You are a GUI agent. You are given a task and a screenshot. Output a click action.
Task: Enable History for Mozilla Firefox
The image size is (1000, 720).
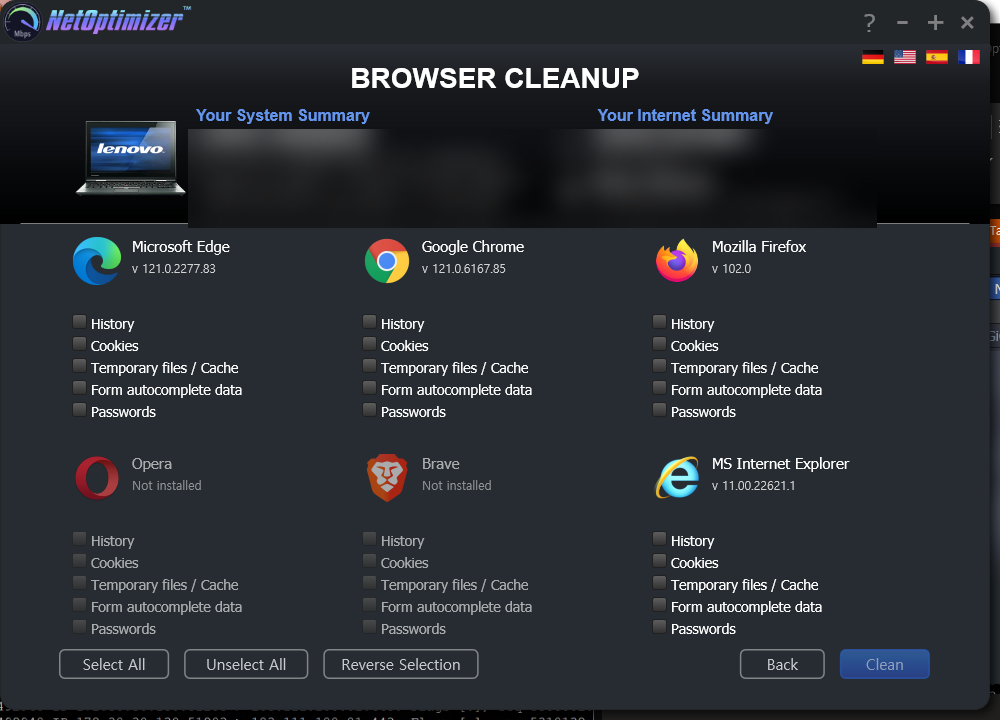pos(659,321)
